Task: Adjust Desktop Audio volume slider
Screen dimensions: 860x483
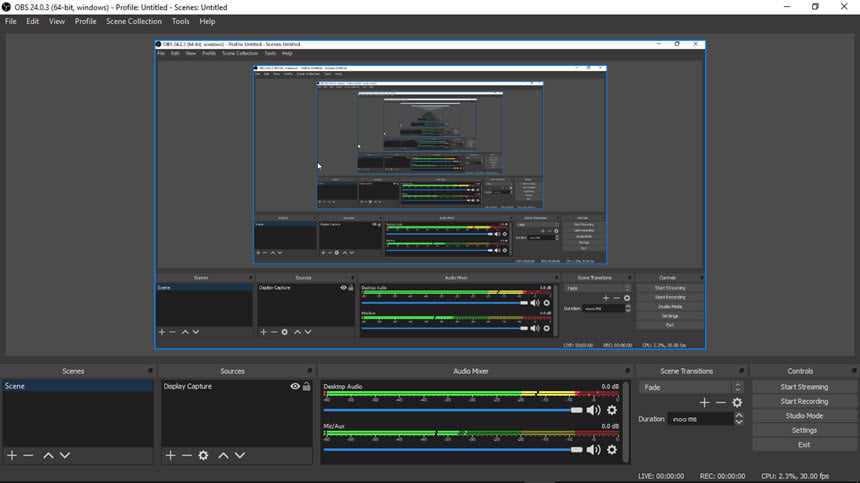Action: (x=452, y=410)
